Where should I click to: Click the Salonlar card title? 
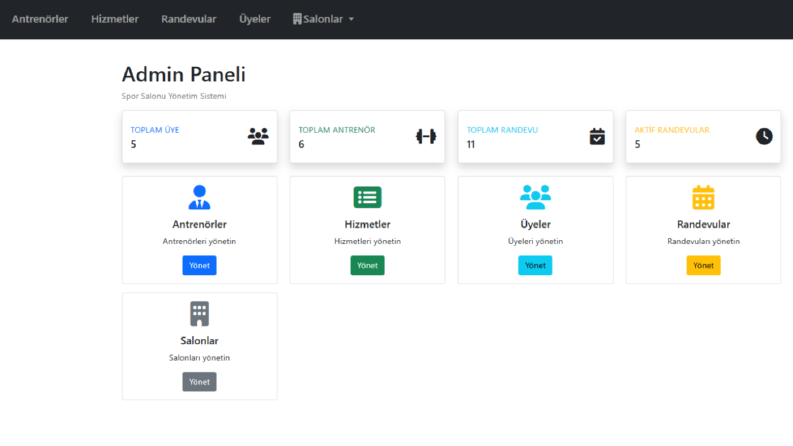(x=199, y=341)
